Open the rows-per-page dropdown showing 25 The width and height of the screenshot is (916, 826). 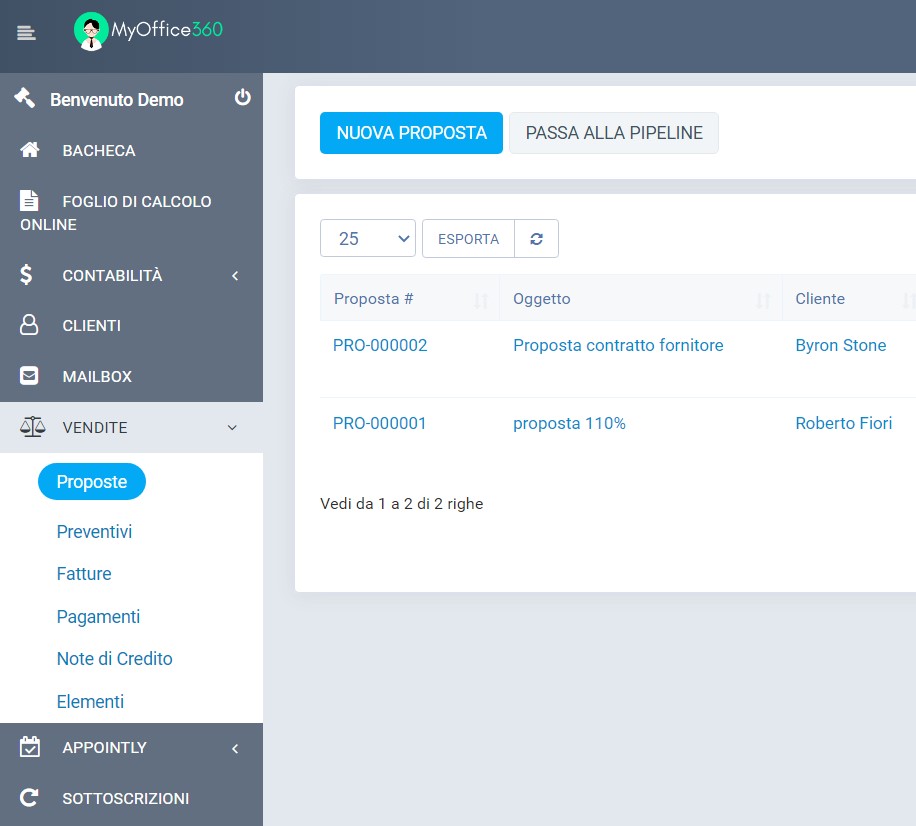tap(367, 238)
